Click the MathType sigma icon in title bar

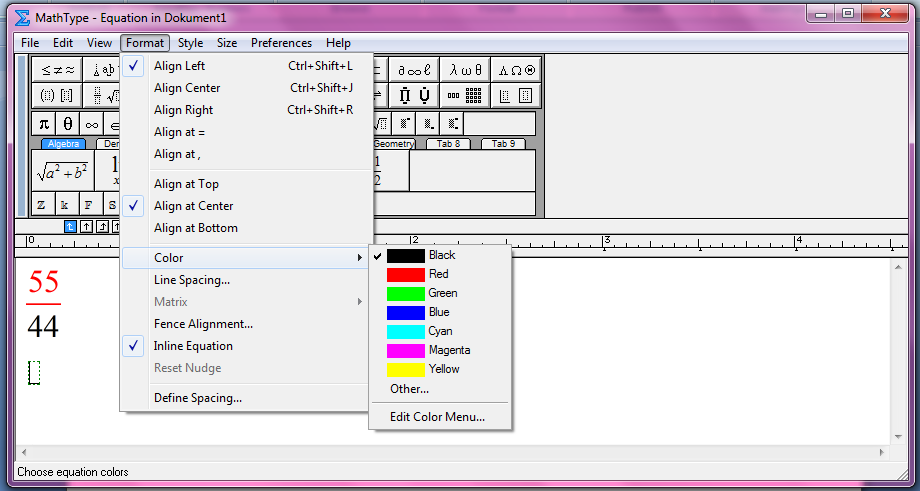22,18
